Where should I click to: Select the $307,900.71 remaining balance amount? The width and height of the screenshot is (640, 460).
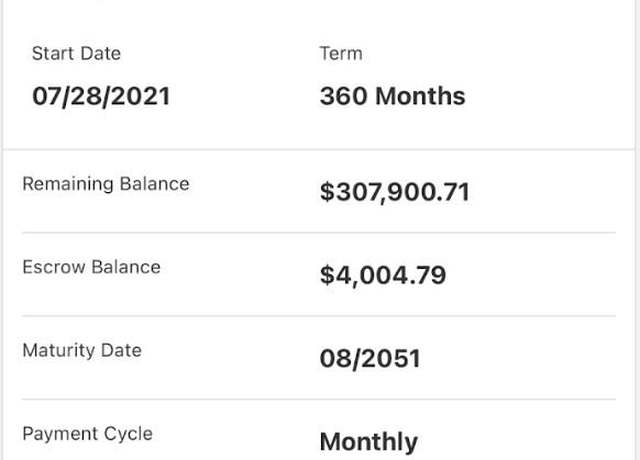pos(395,192)
